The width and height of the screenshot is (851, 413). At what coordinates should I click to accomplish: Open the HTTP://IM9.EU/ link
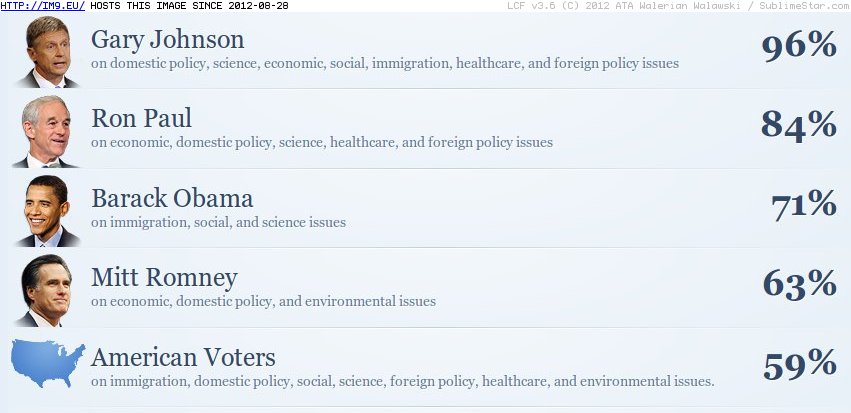point(42,6)
